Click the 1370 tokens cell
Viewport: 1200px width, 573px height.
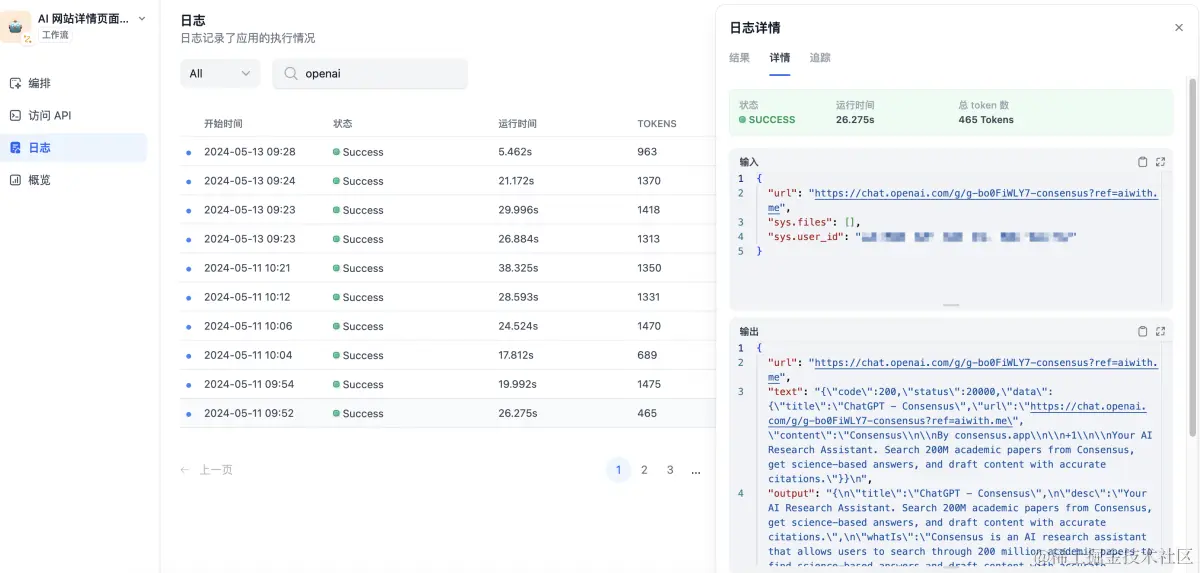click(649, 181)
